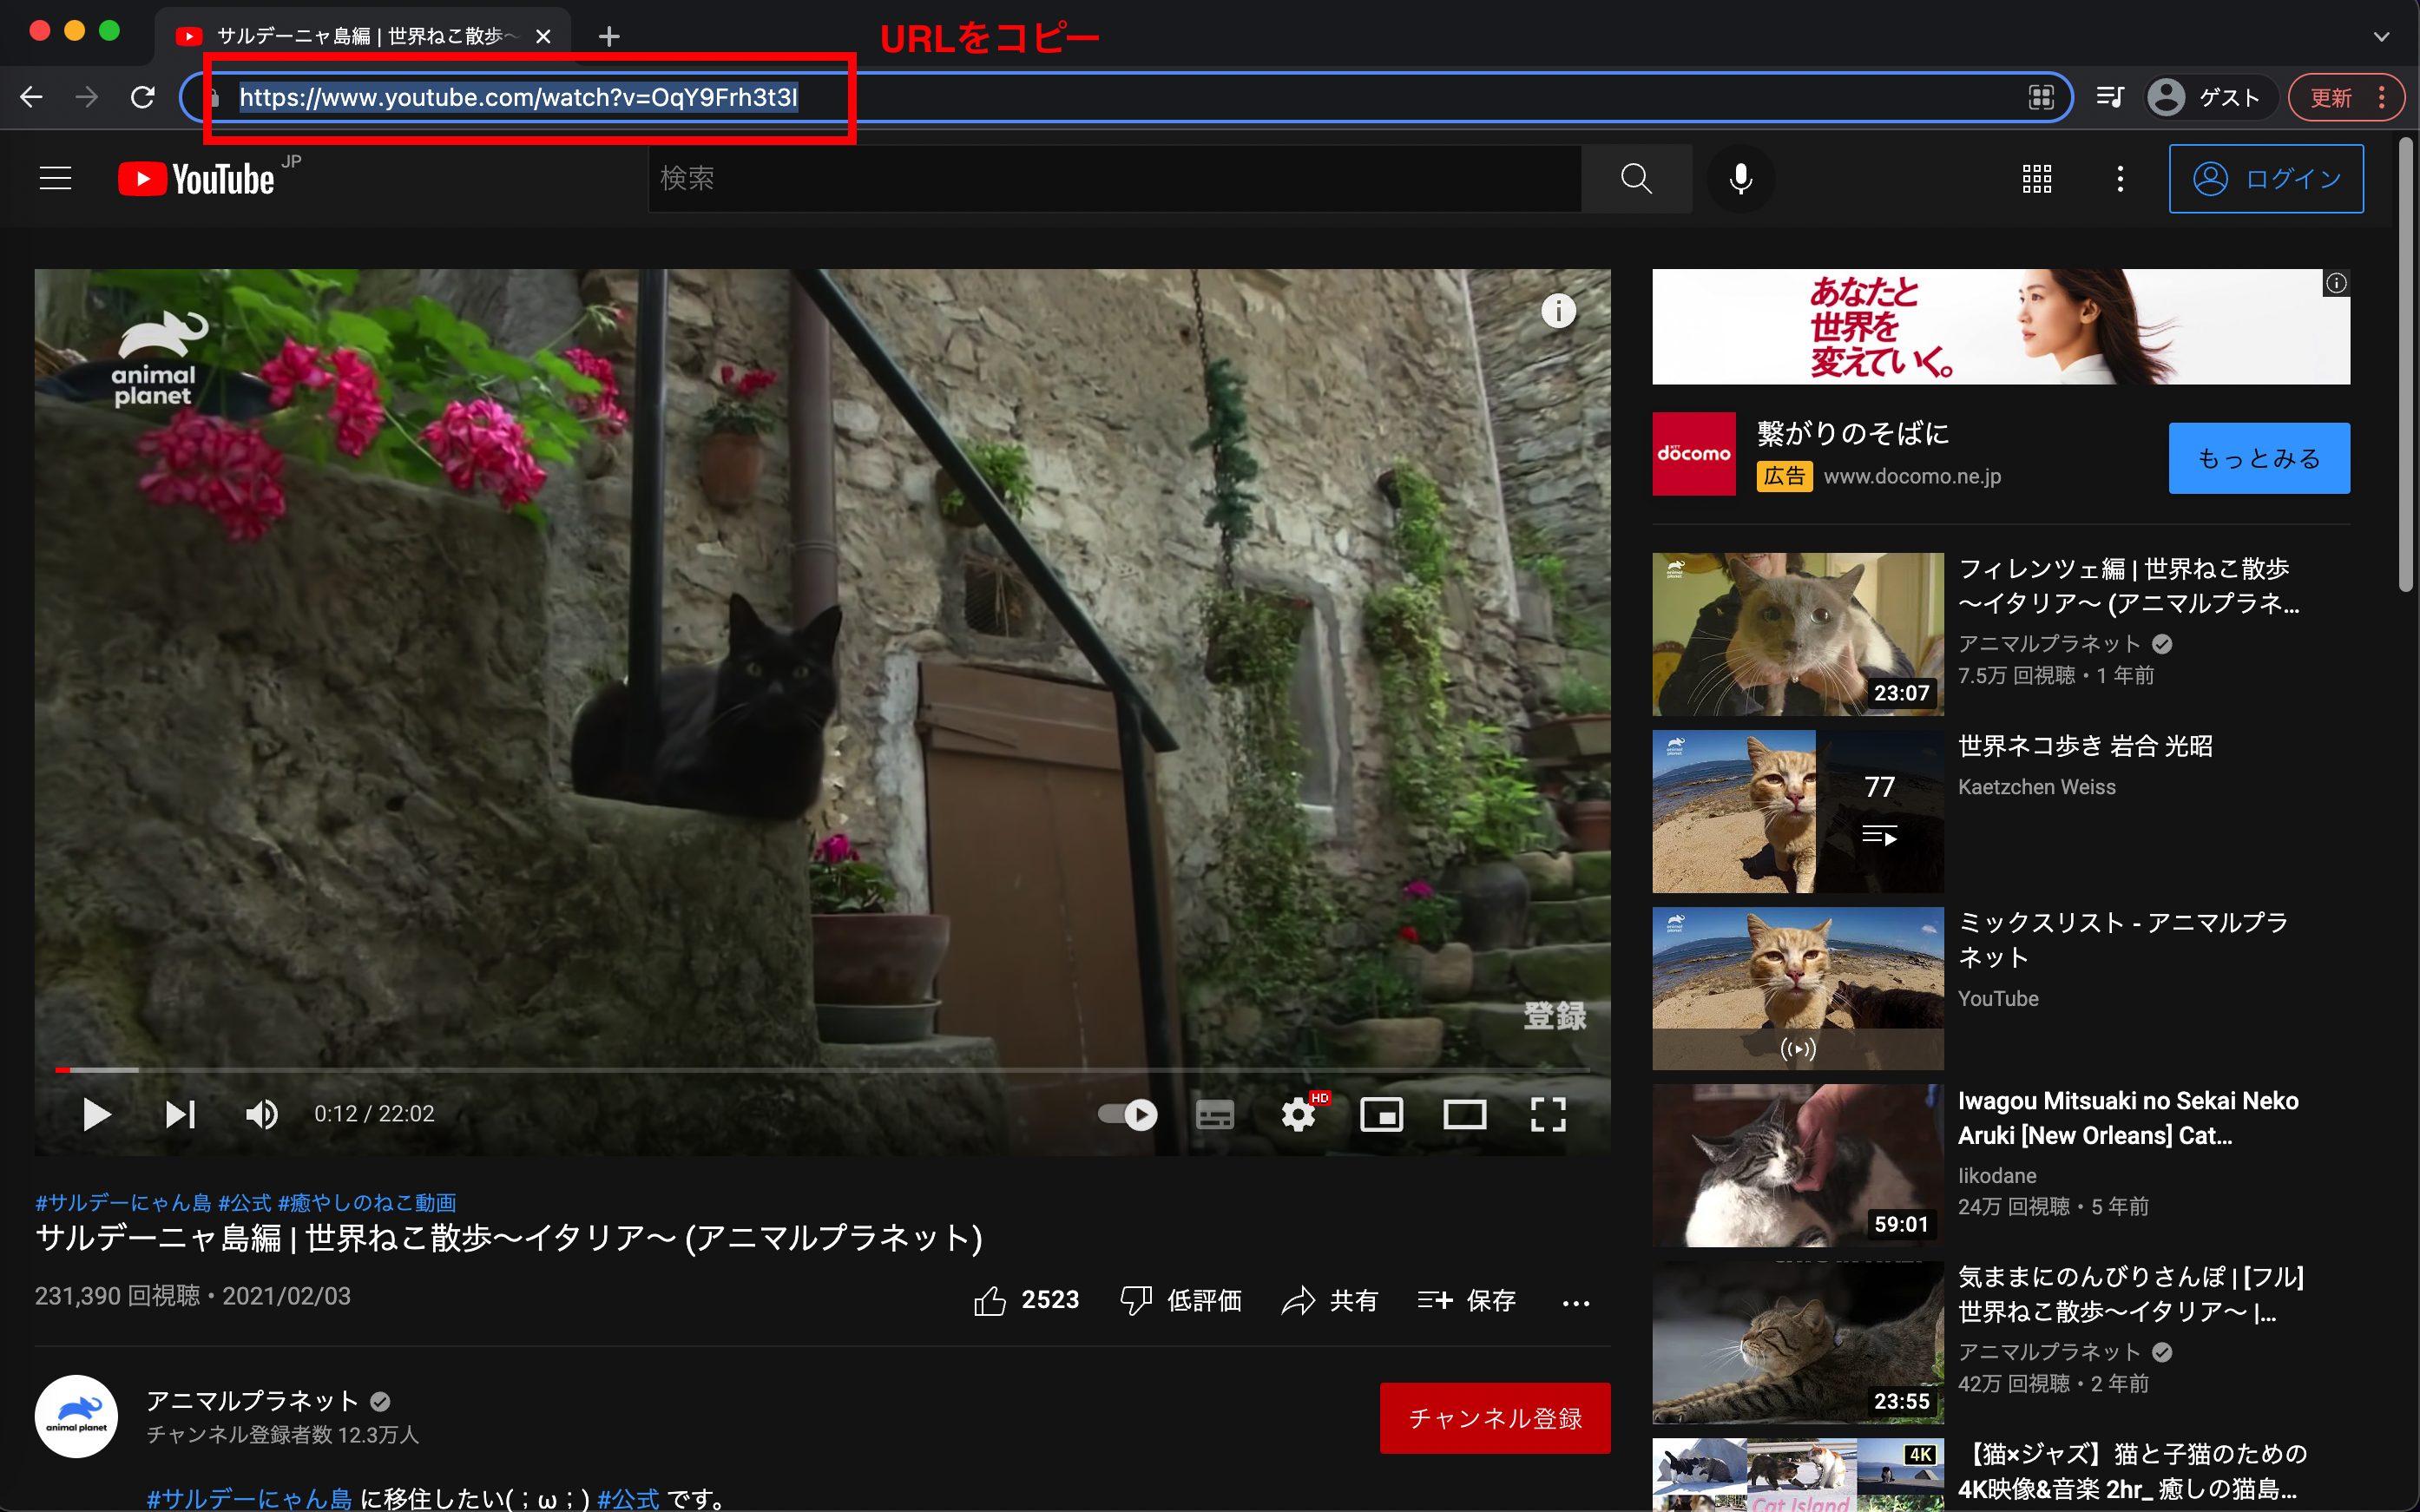This screenshot has height=1512, width=2420.
Task: Click the thumbs up like icon
Action: pos(990,1300)
